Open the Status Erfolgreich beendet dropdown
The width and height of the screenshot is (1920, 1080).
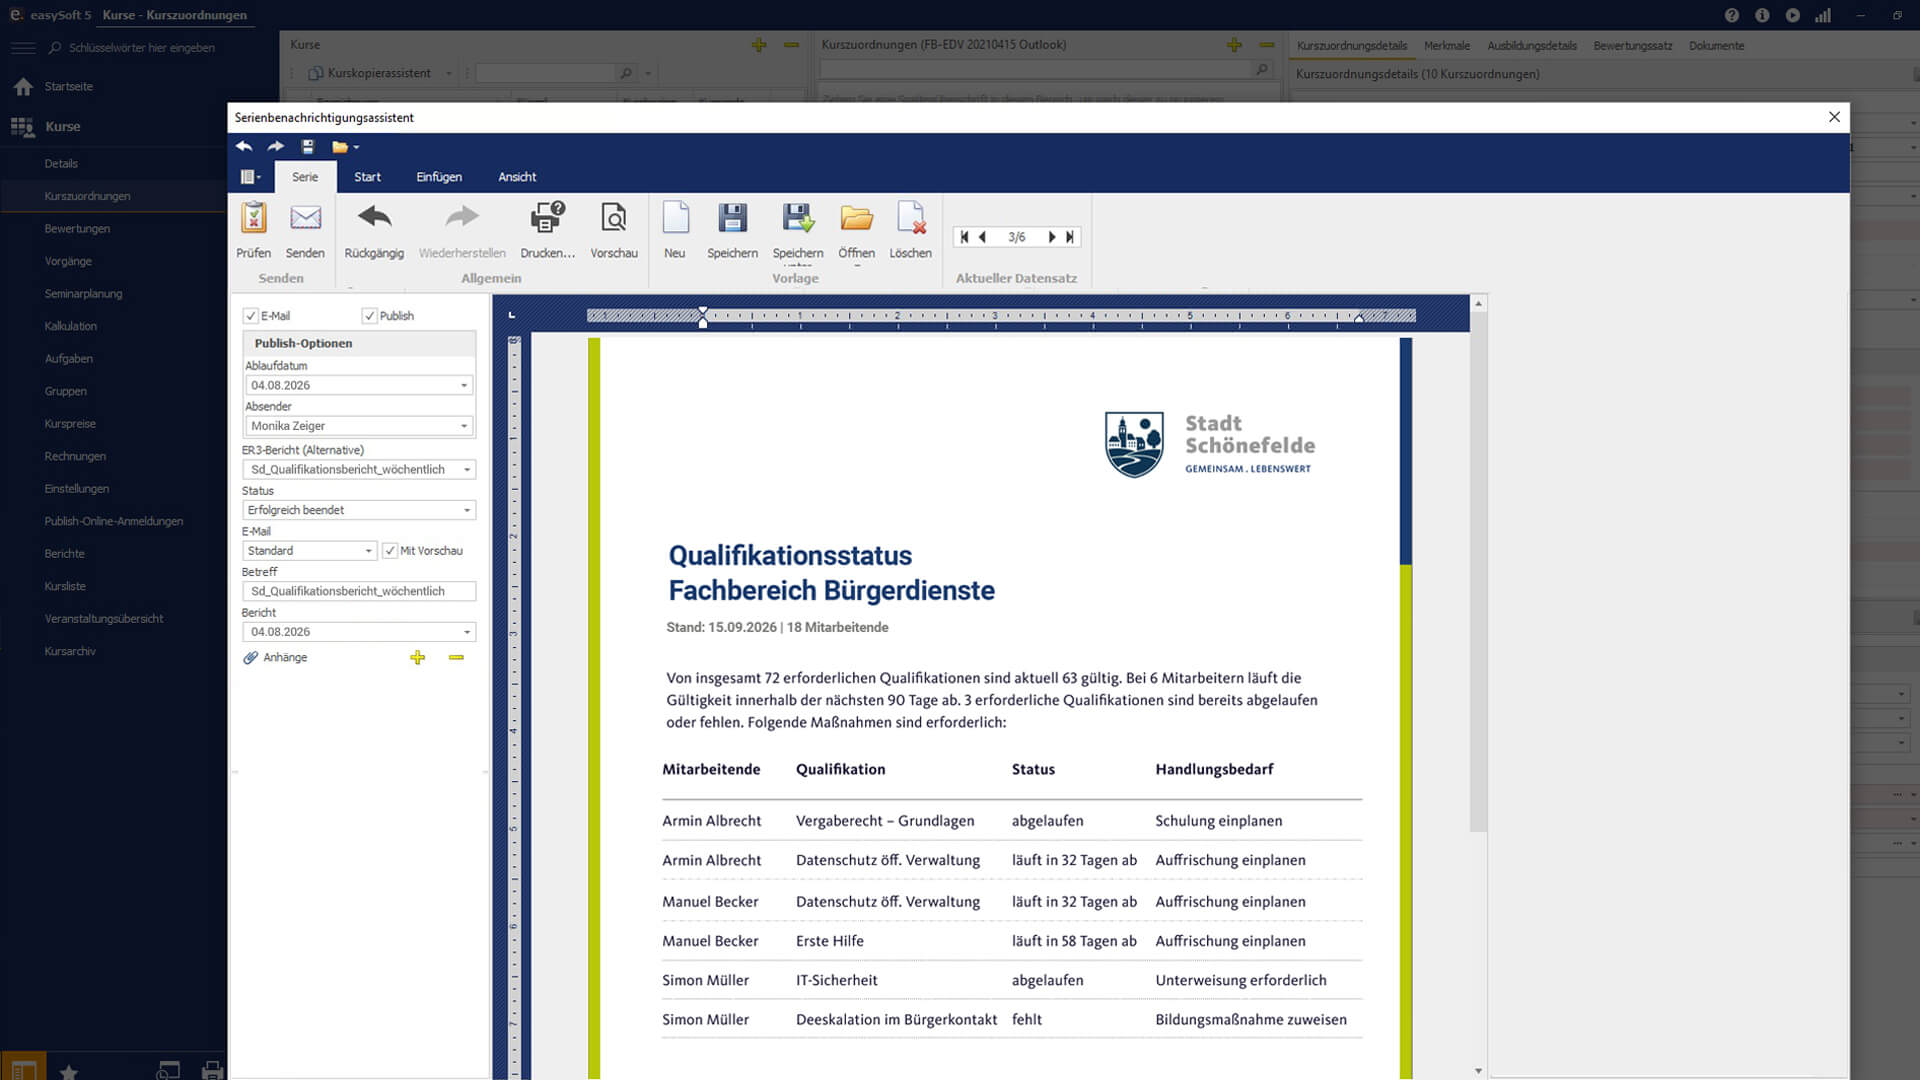466,510
